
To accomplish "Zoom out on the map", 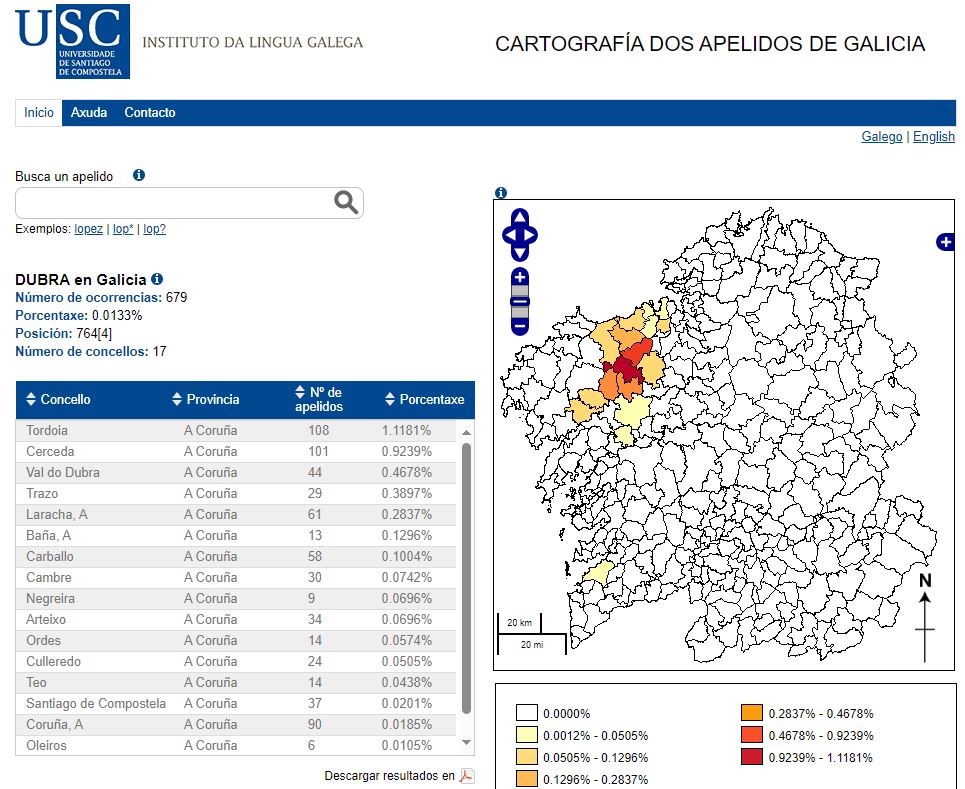I will [x=519, y=325].
